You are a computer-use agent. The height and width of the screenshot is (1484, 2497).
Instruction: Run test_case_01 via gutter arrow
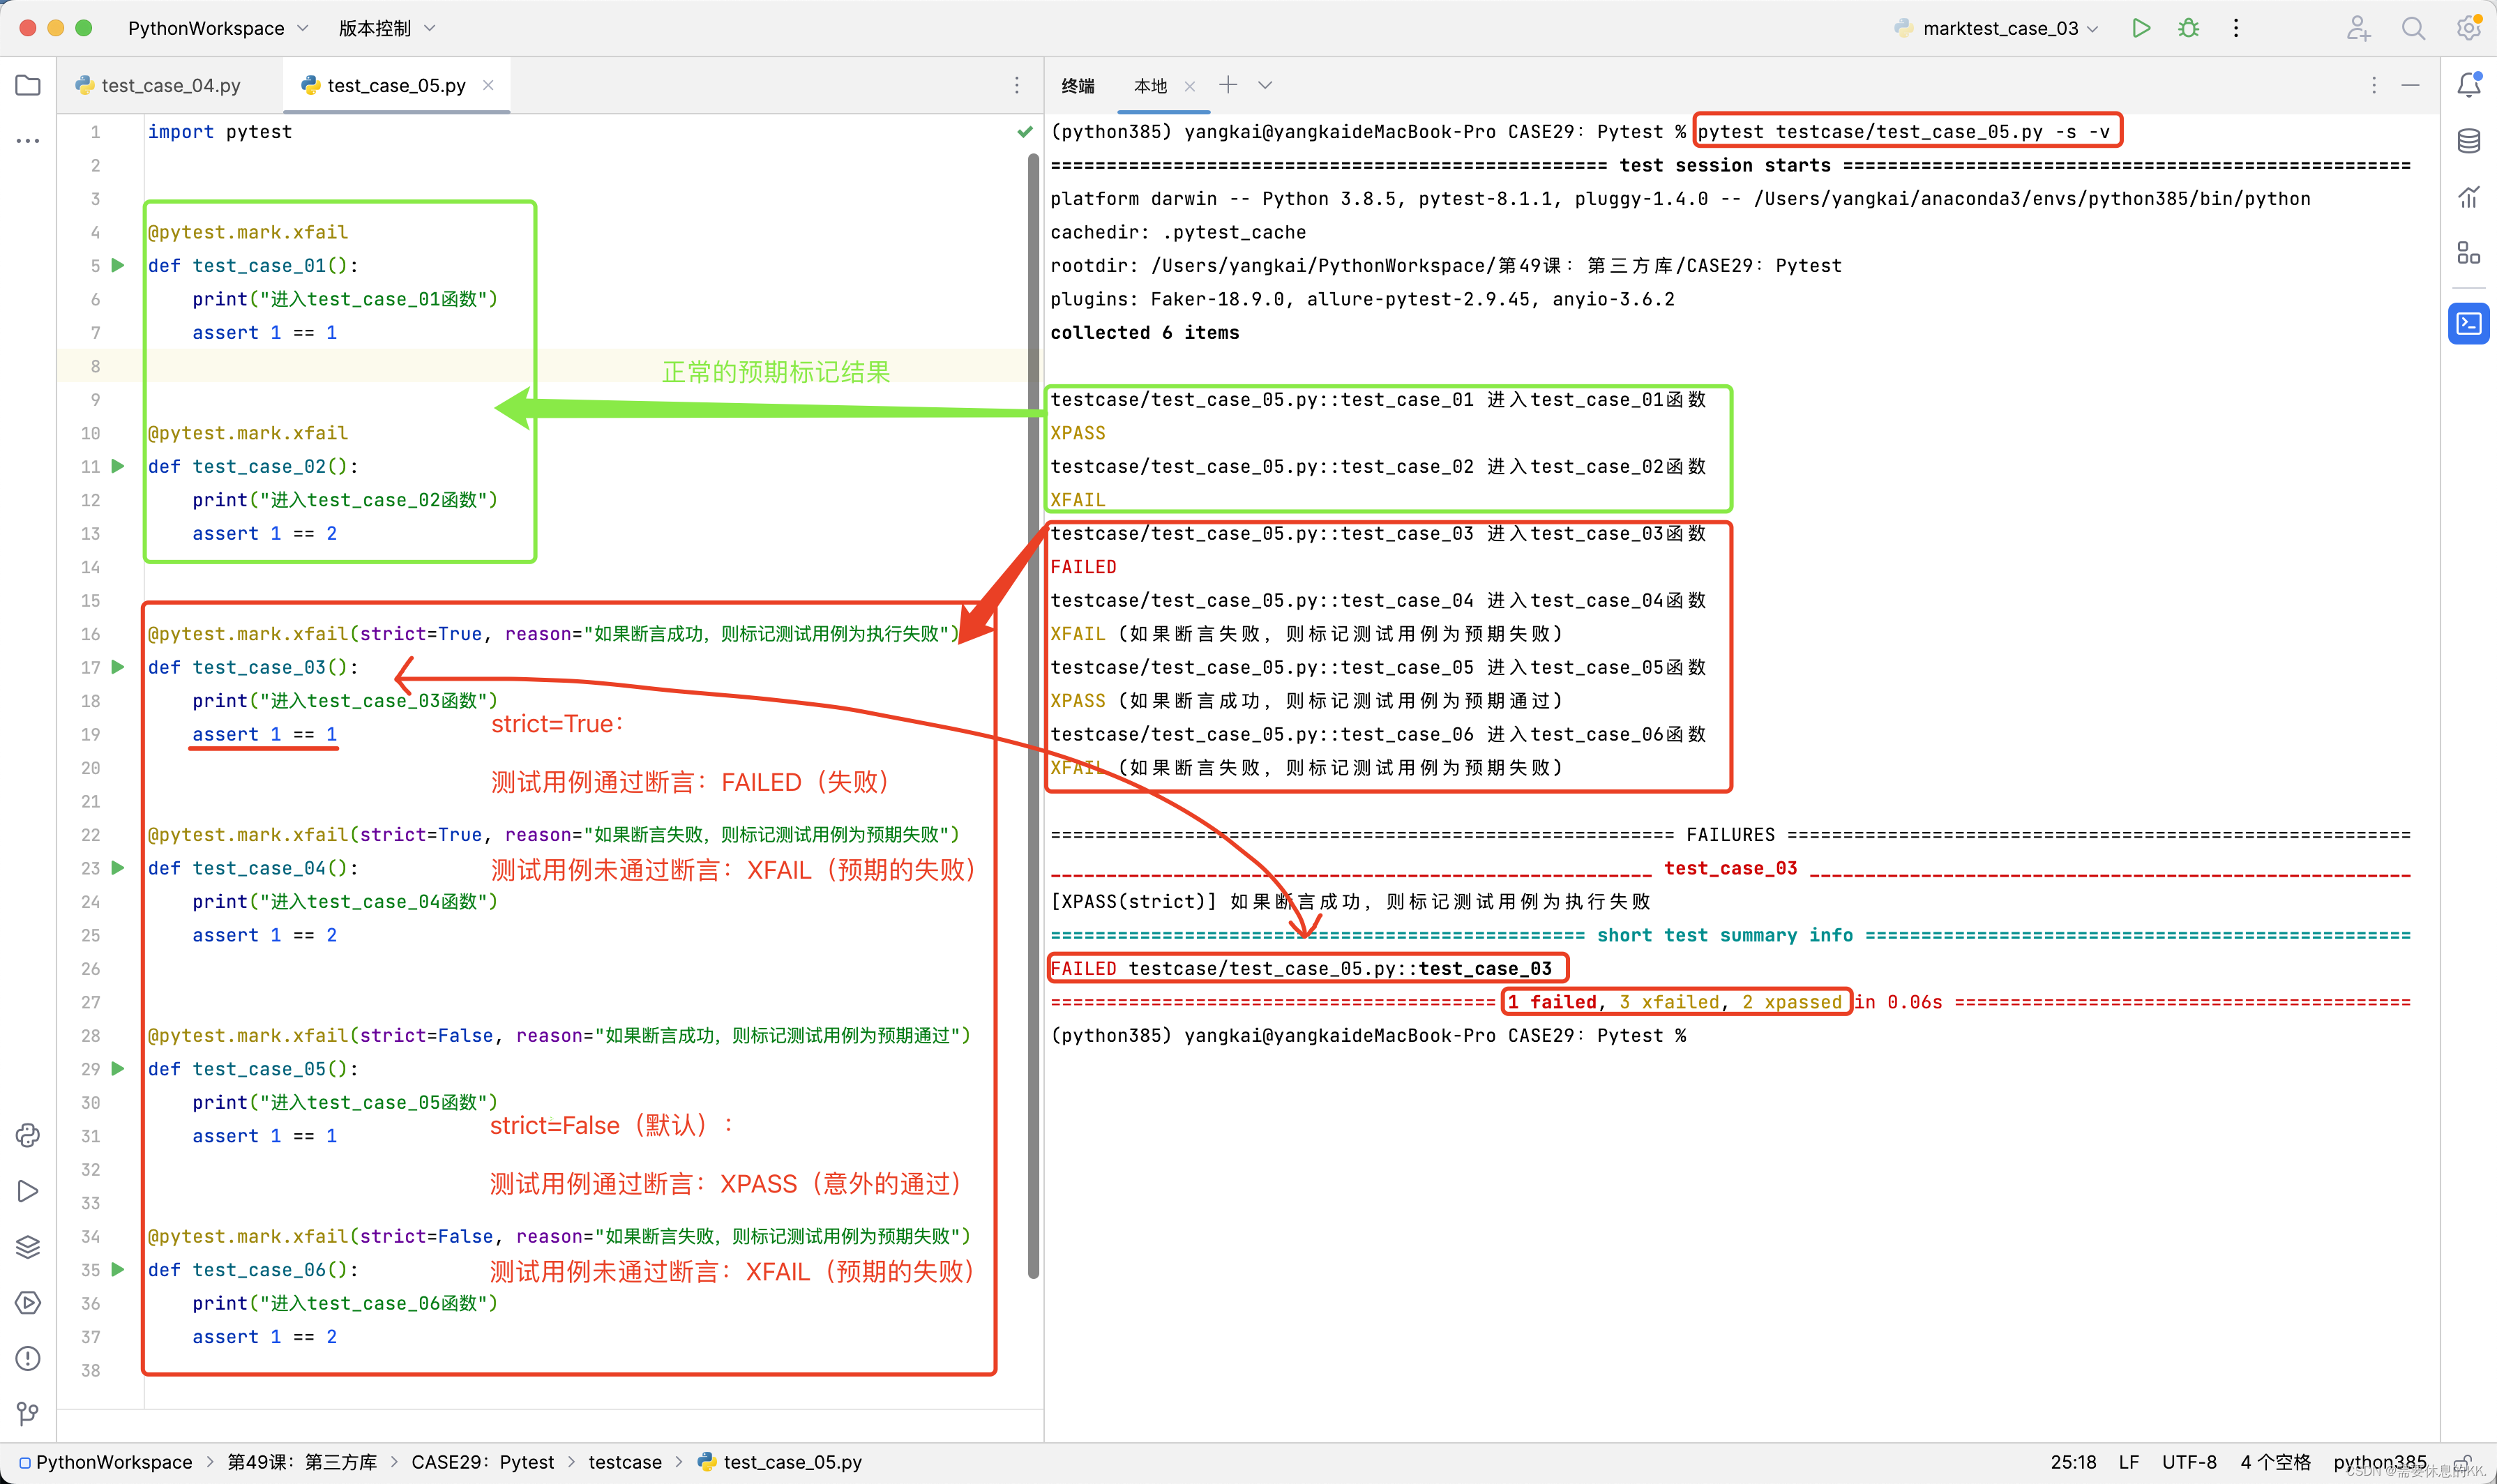point(118,265)
